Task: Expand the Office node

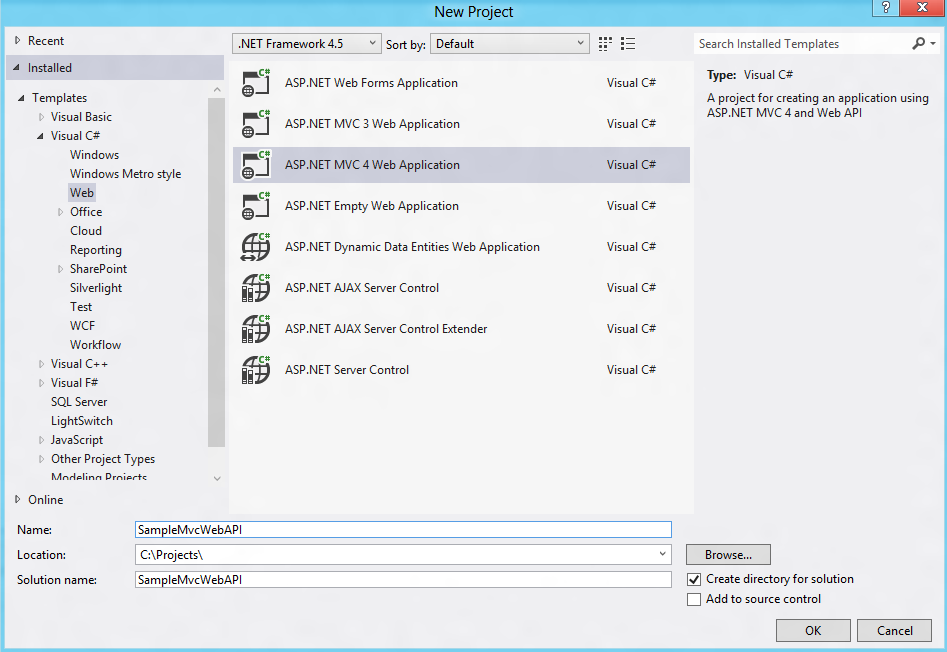Action: pos(60,212)
